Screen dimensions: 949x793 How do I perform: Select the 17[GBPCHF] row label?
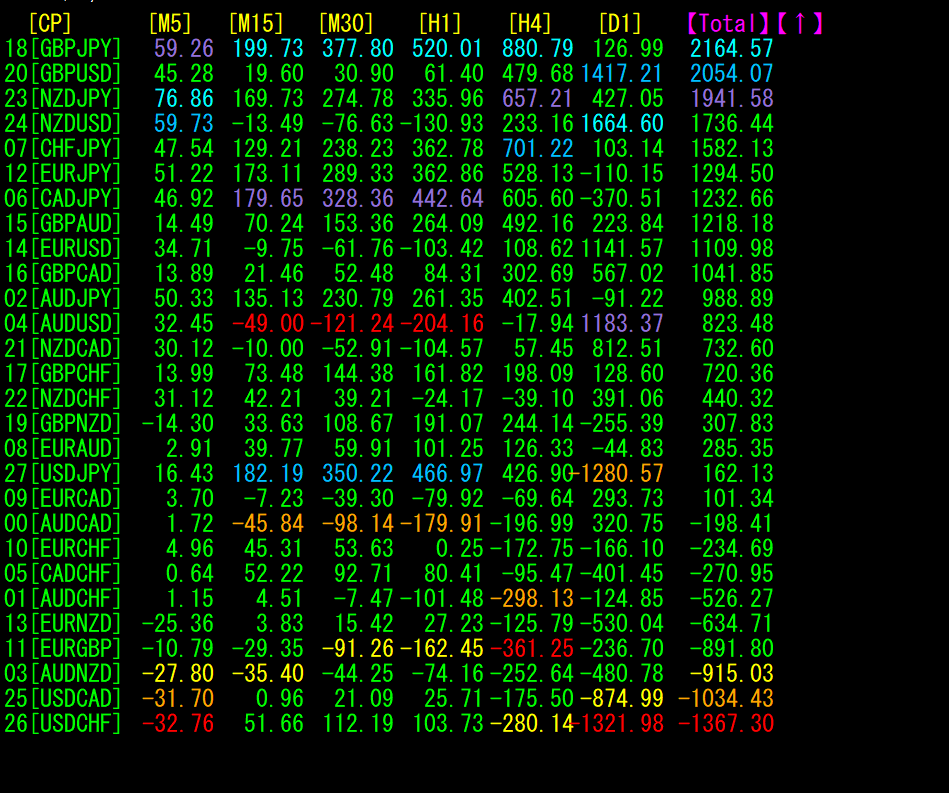coord(63,373)
